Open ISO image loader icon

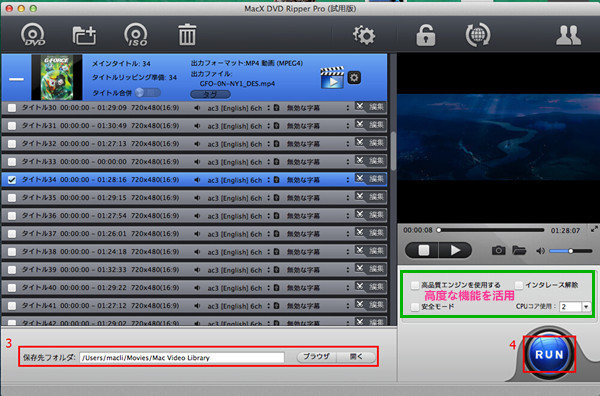pos(136,35)
